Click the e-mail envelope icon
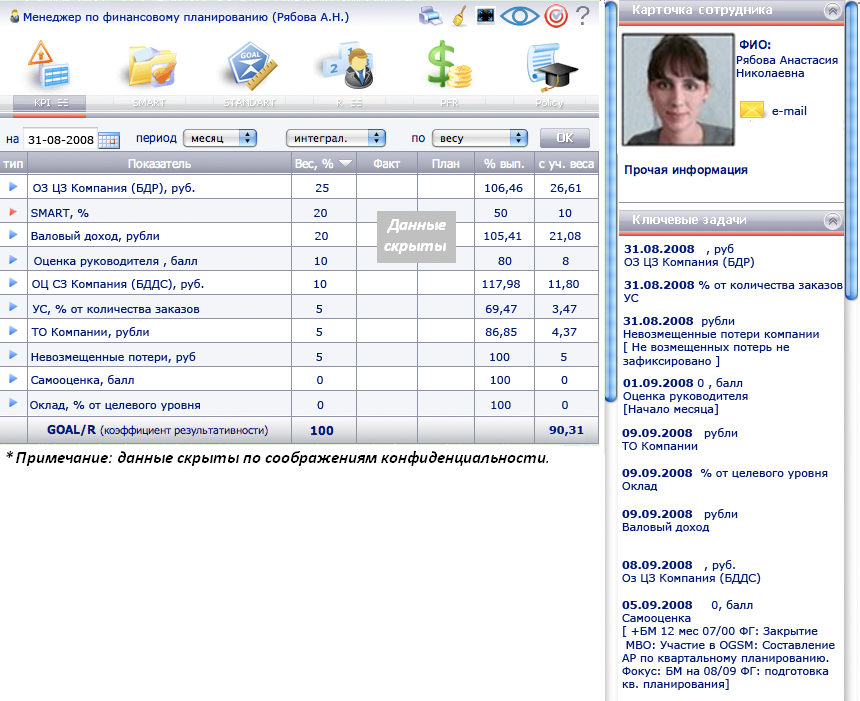 [752, 110]
